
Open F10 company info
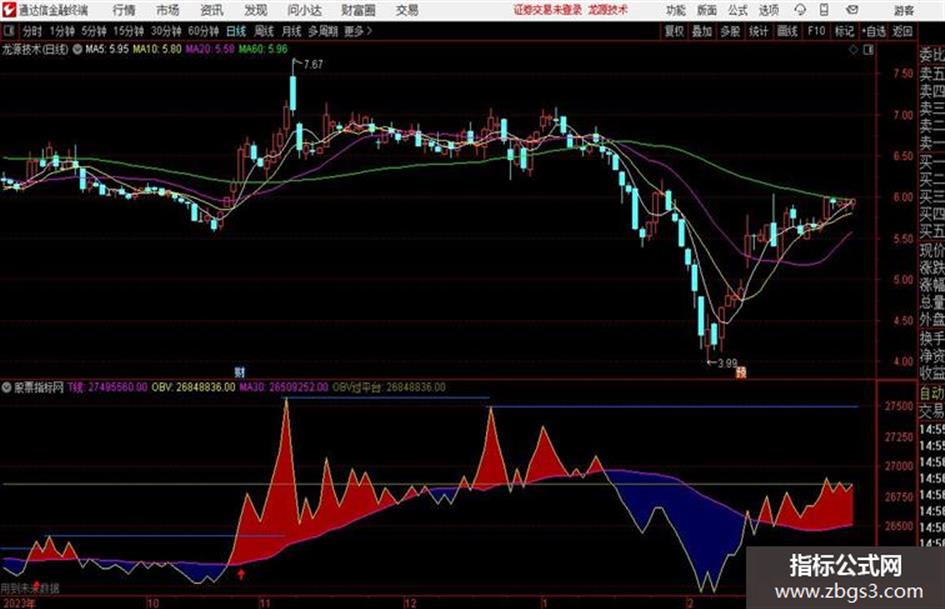(816, 31)
